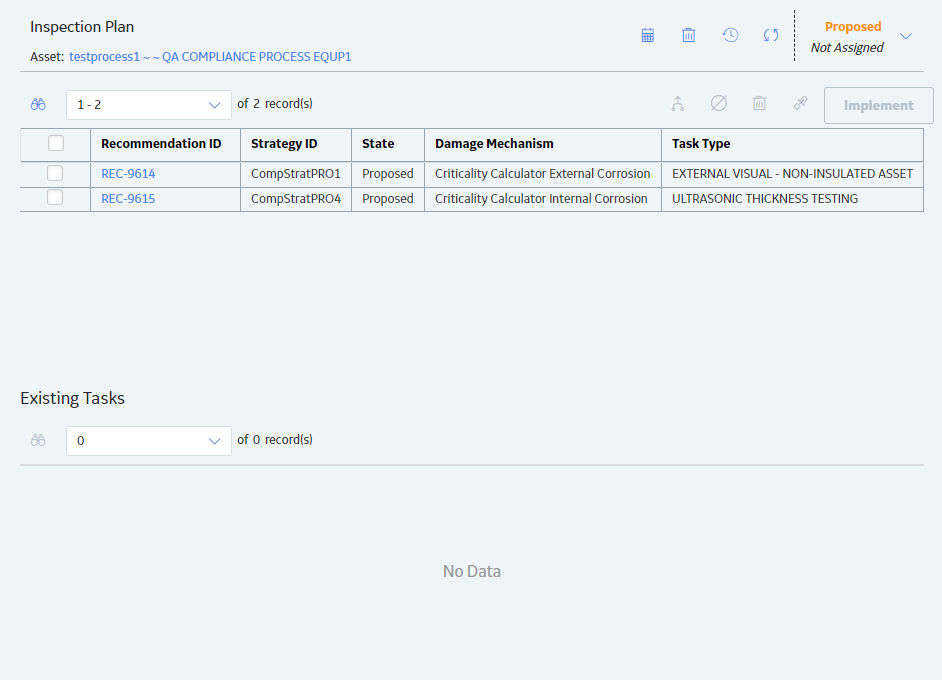
Task: Click the CompStratPRO4 cell
Action: (296, 199)
